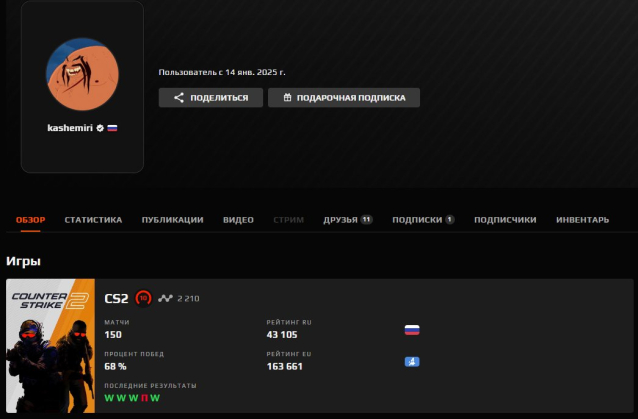Open the Counter-Strike 2 game cover
The width and height of the screenshot is (638, 419).
click(x=50, y=346)
